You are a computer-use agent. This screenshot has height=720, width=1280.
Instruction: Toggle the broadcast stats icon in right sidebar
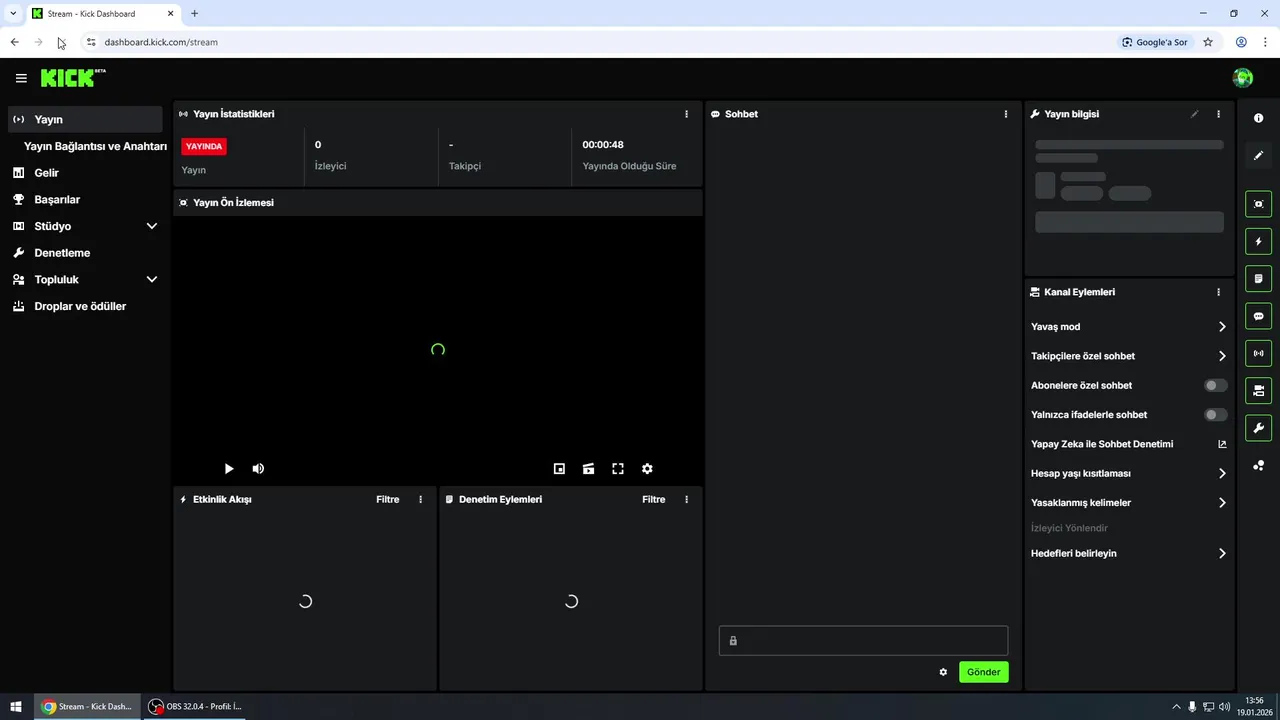pyautogui.click(x=1258, y=353)
